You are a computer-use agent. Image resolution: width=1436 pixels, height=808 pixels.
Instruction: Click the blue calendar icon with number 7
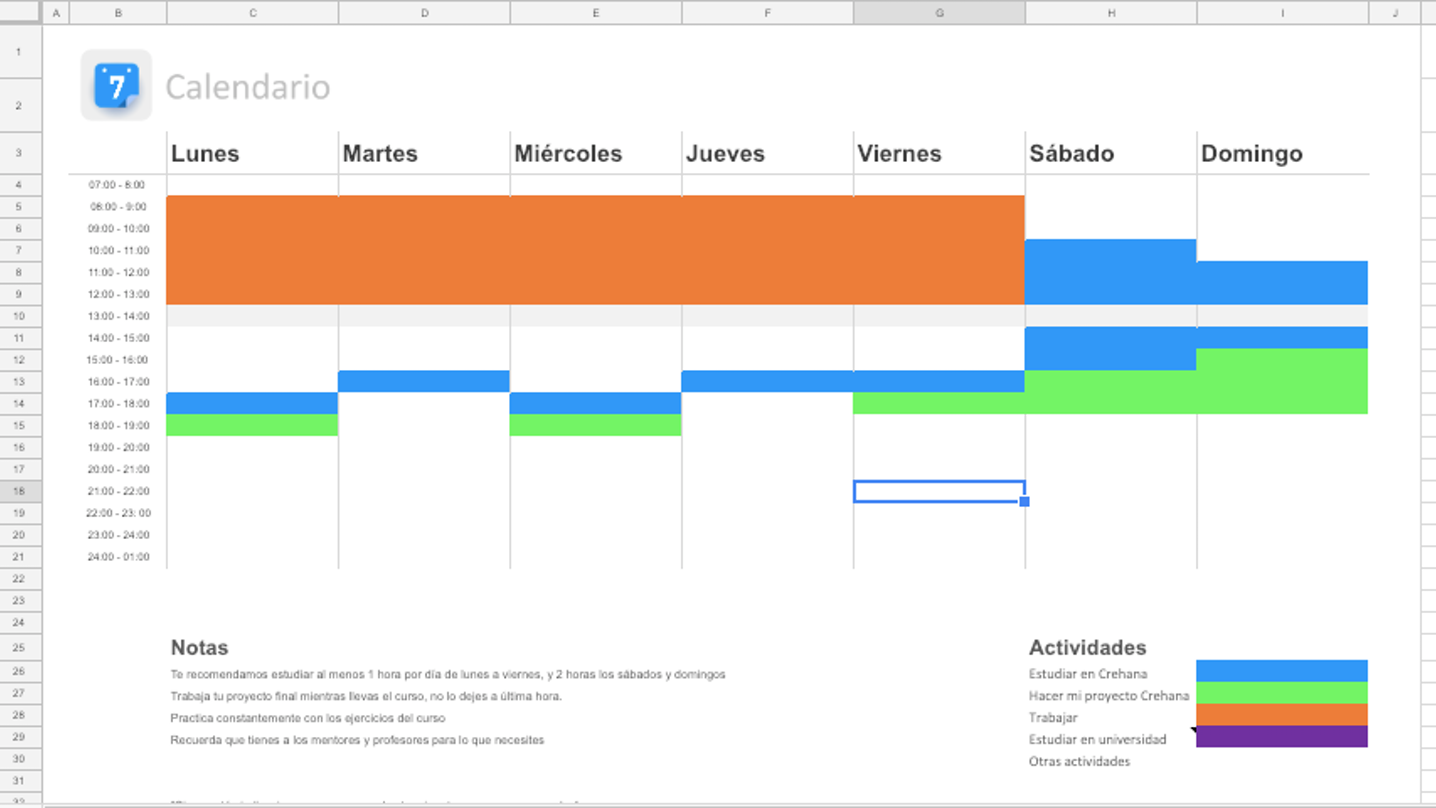coord(116,86)
